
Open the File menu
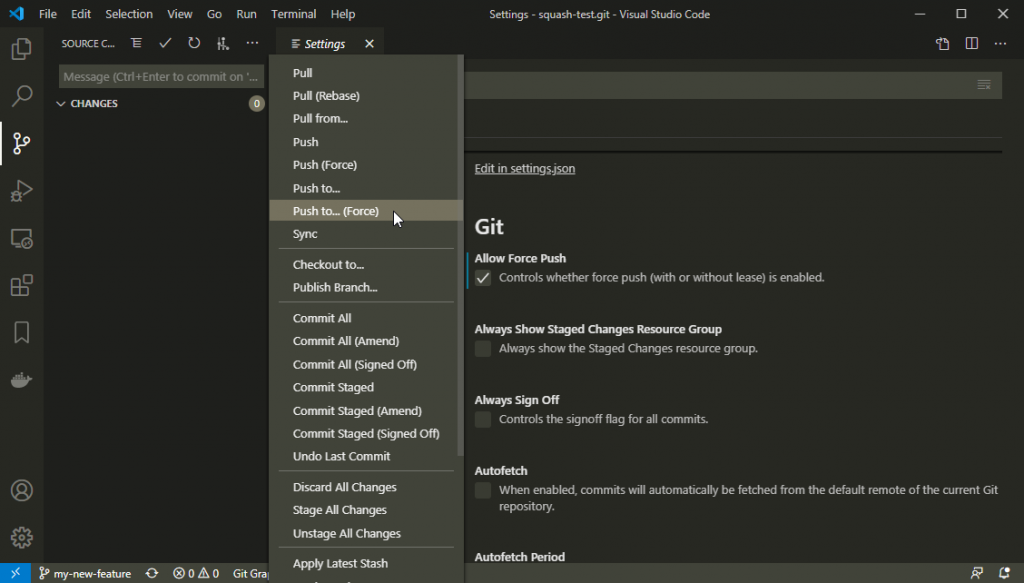coord(48,14)
